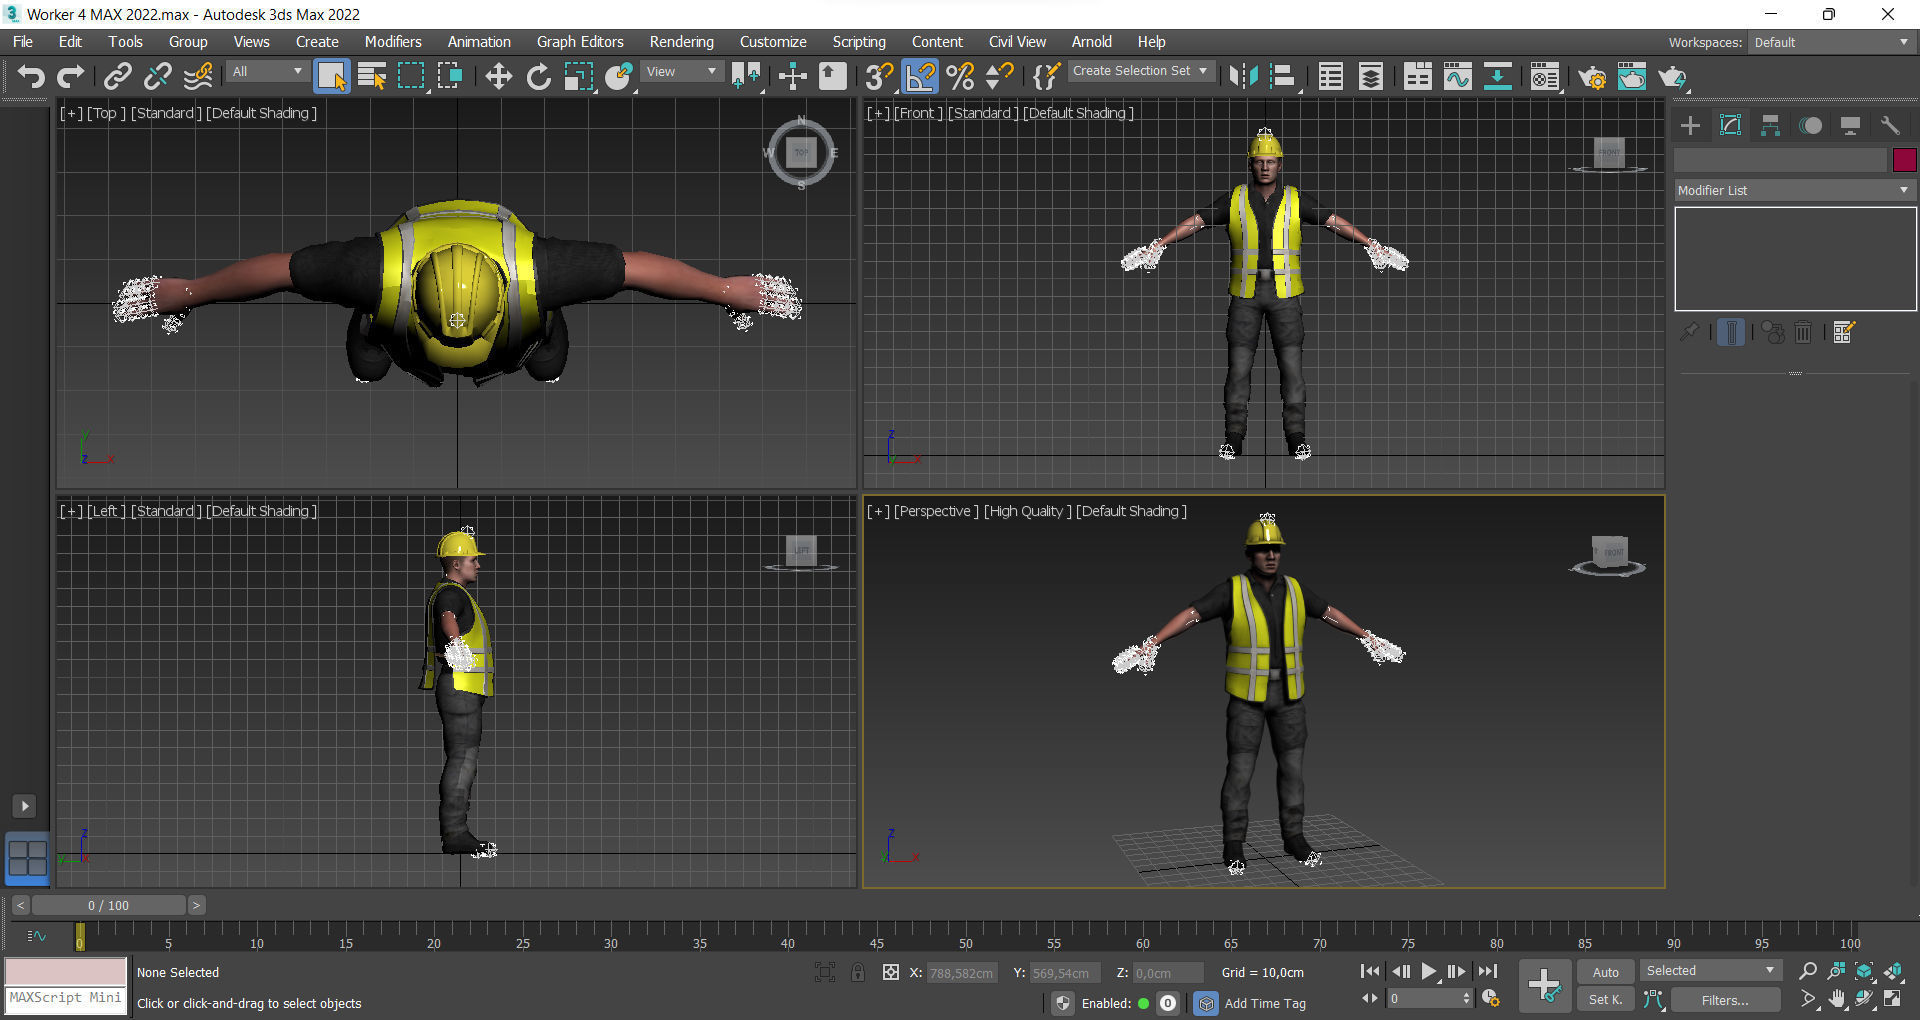Open the View reference coordinate dropdown

coord(681,71)
